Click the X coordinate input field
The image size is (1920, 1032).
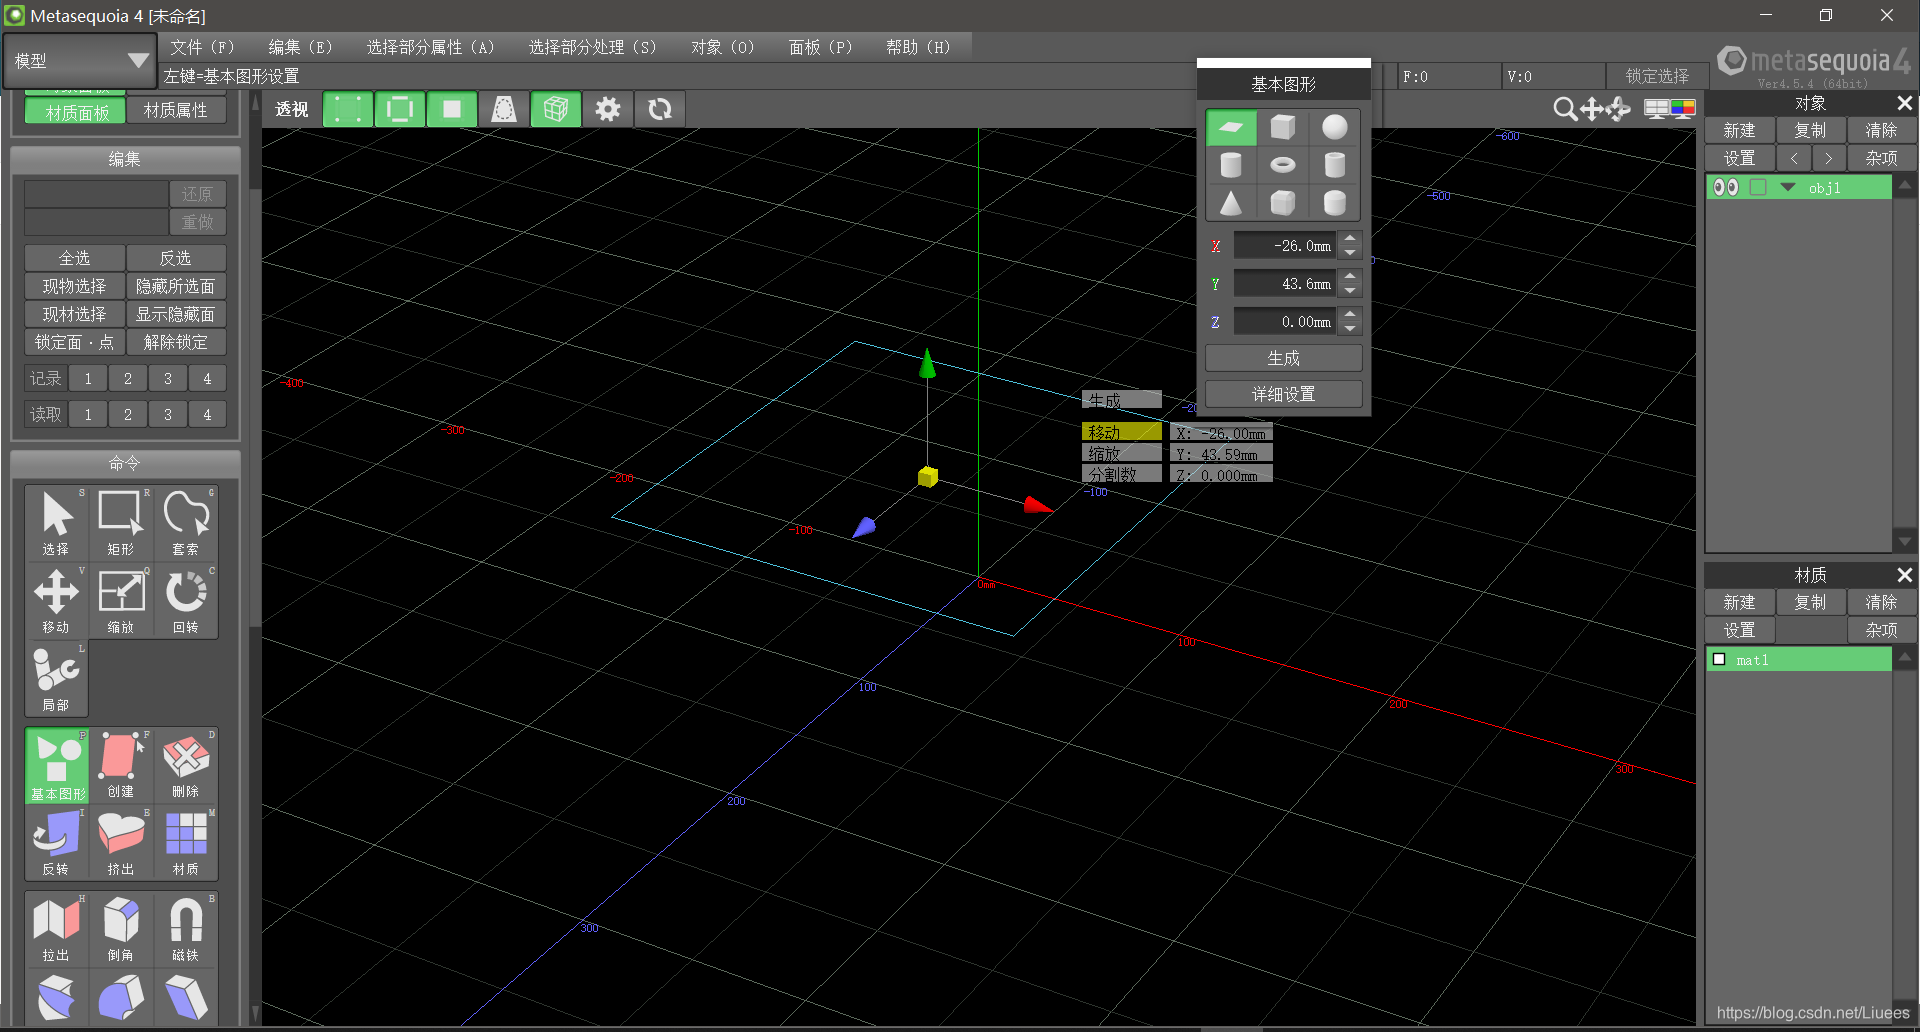point(1286,245)
